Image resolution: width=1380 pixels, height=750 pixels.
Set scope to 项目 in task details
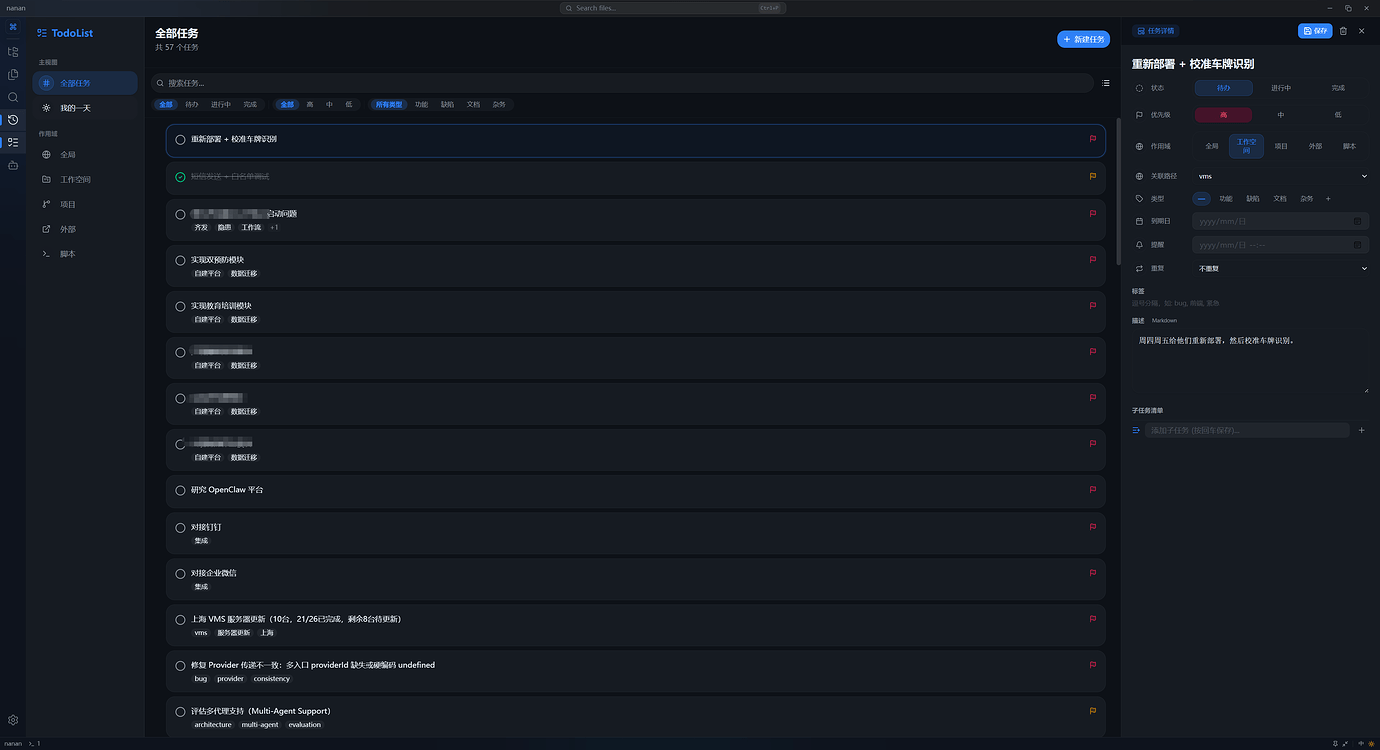click(1281, 146)
